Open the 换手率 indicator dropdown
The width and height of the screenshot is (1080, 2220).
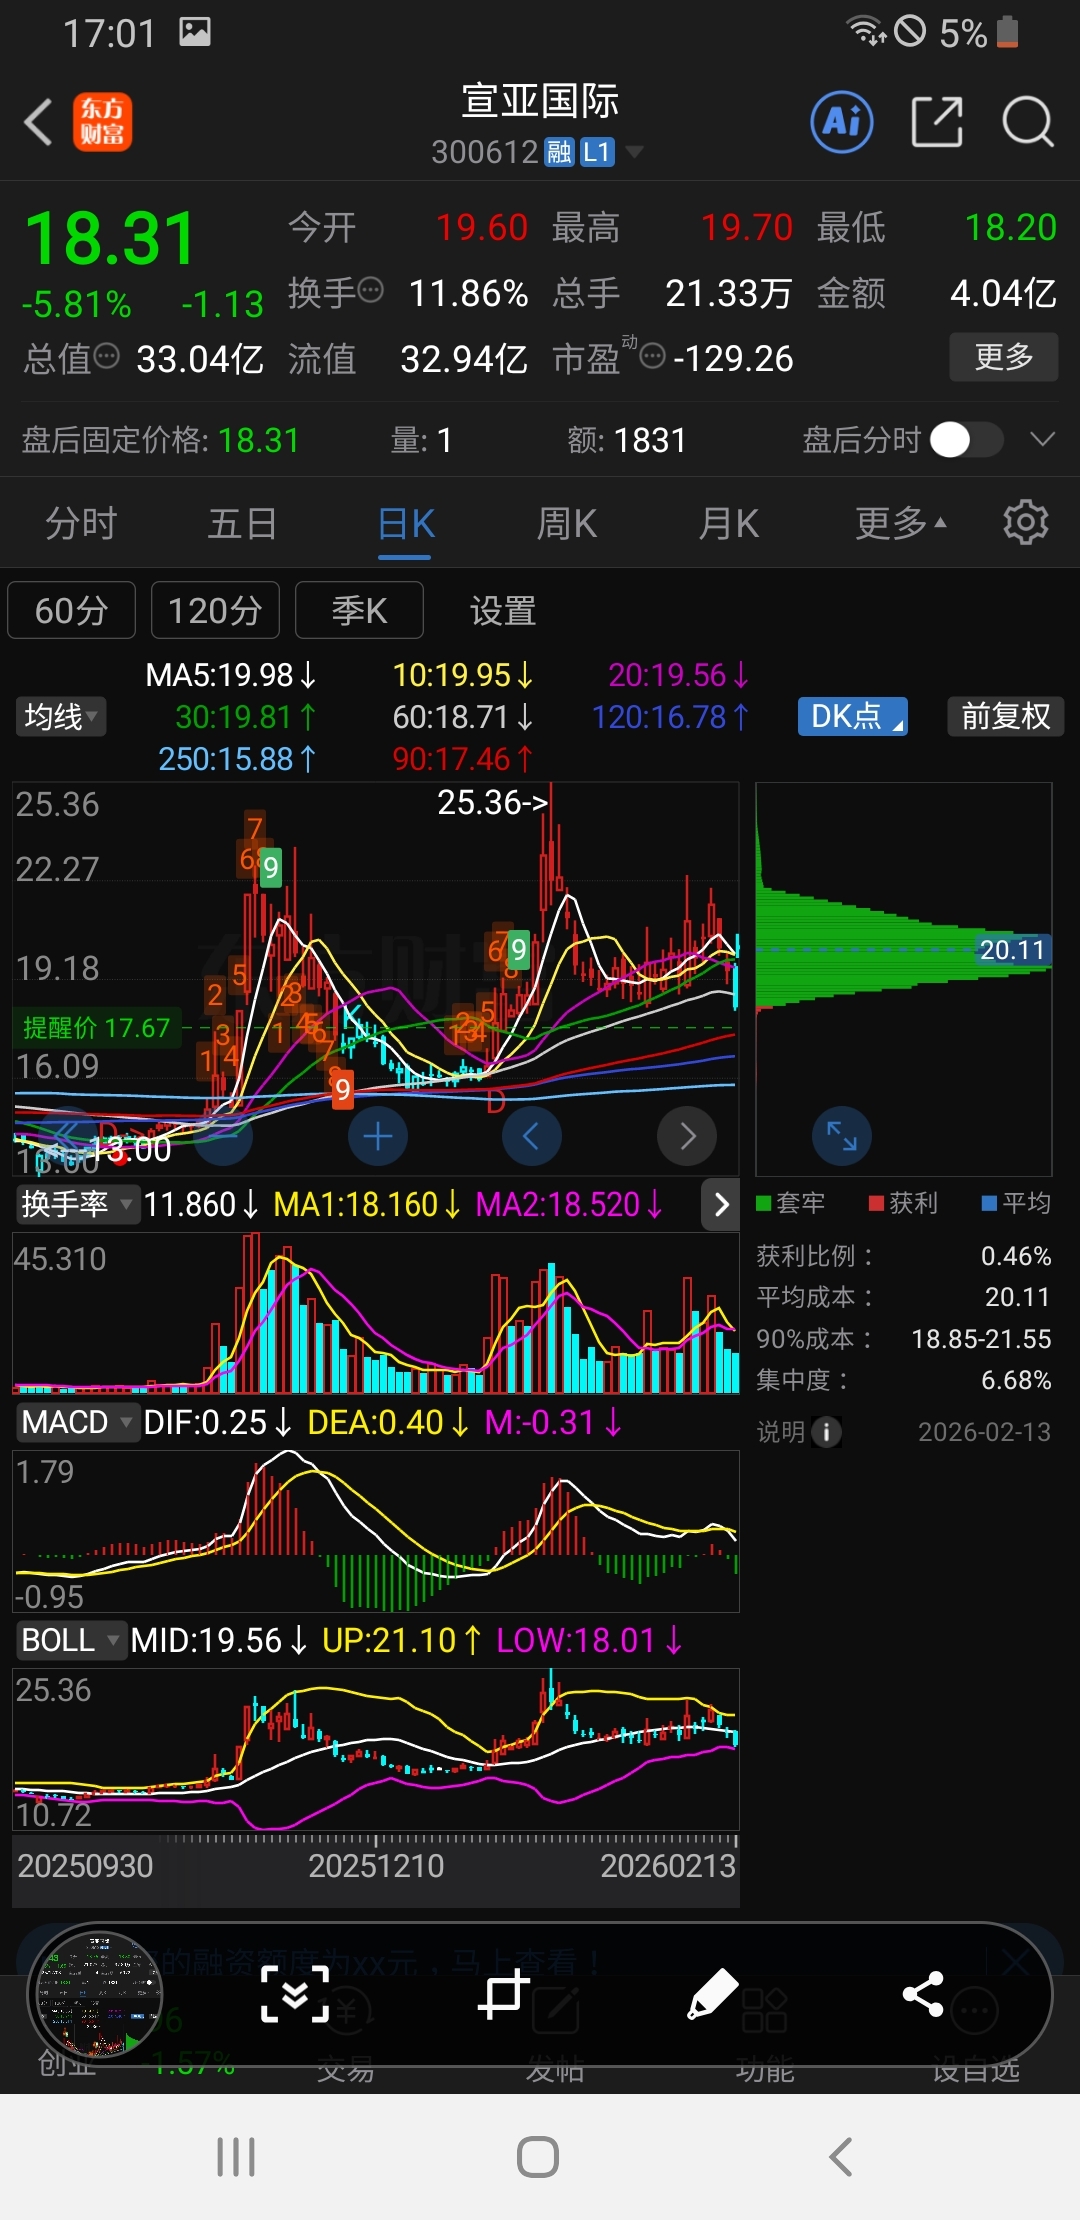point(76,1204)
